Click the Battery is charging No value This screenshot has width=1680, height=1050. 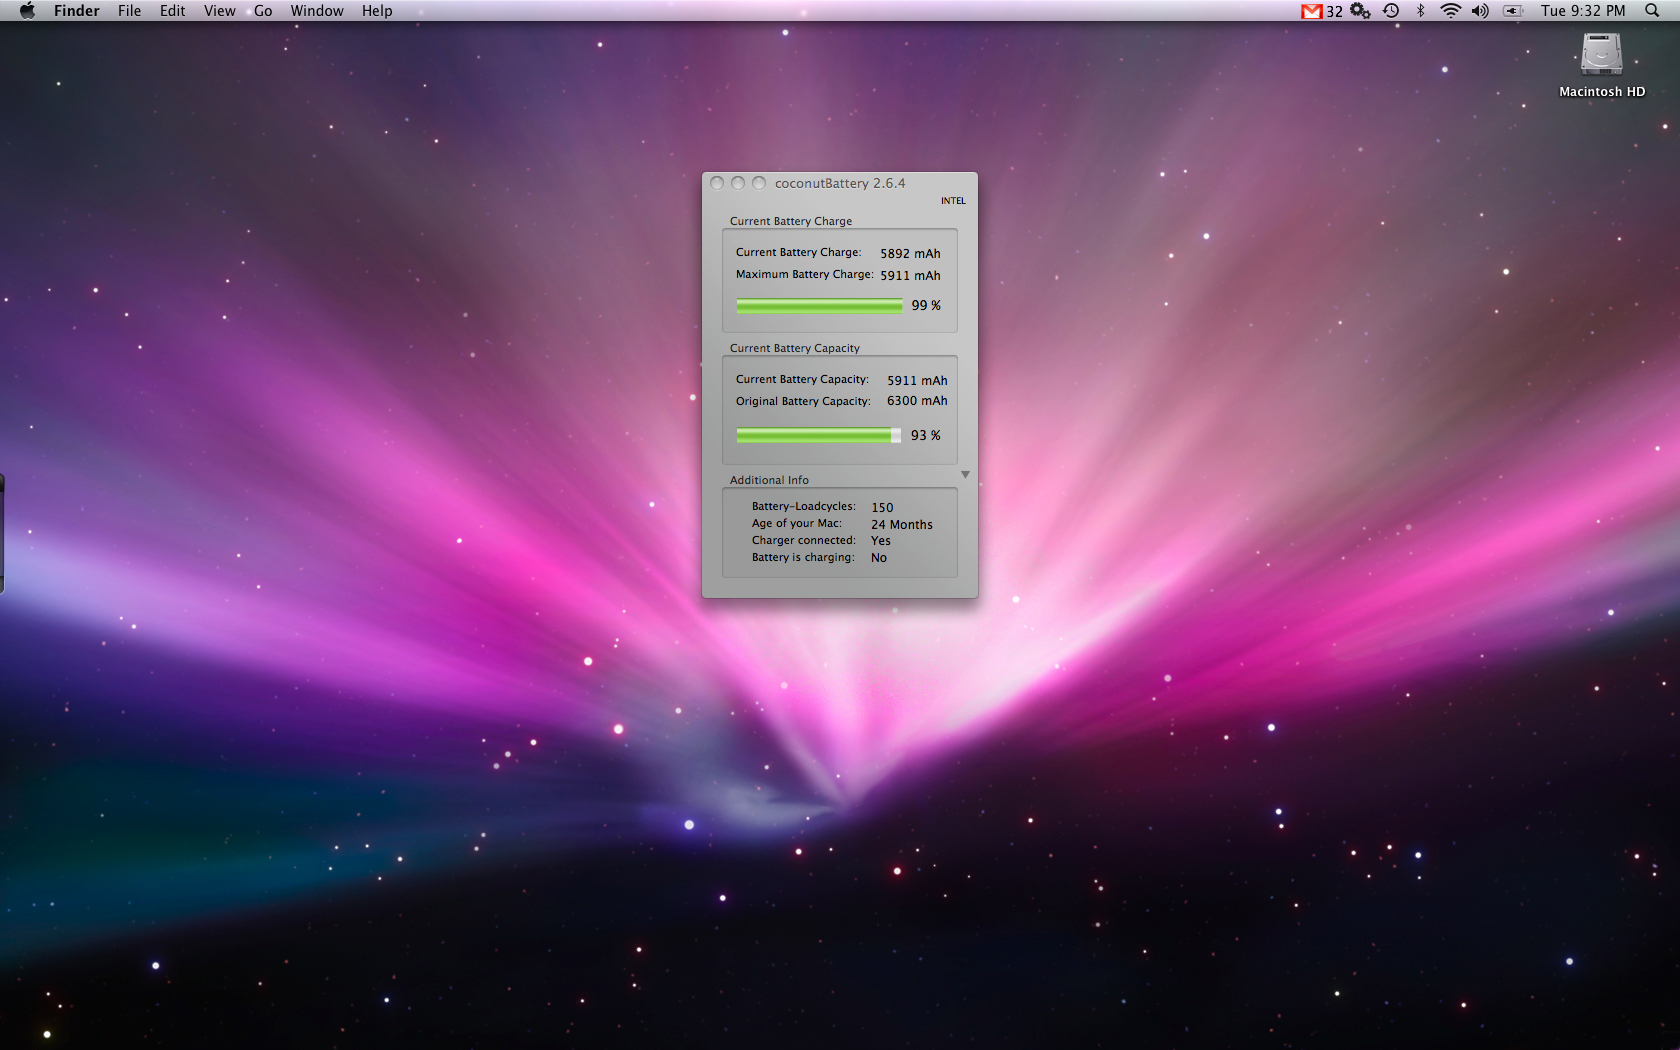click(879, 558)
